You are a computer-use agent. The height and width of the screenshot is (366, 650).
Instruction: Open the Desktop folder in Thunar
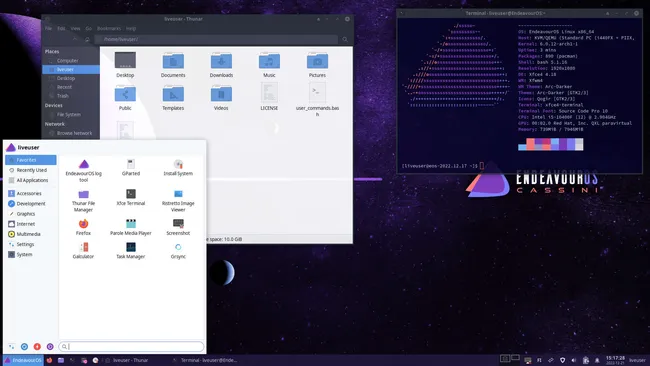125,65
